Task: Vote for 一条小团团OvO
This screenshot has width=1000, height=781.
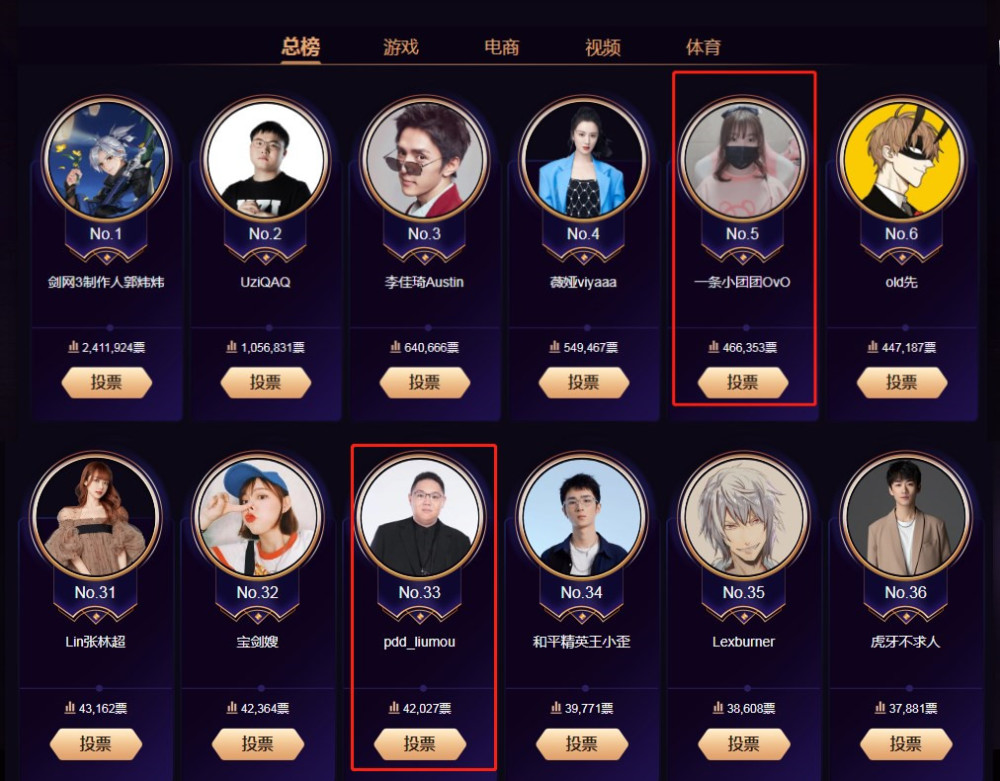Action: 743,383
